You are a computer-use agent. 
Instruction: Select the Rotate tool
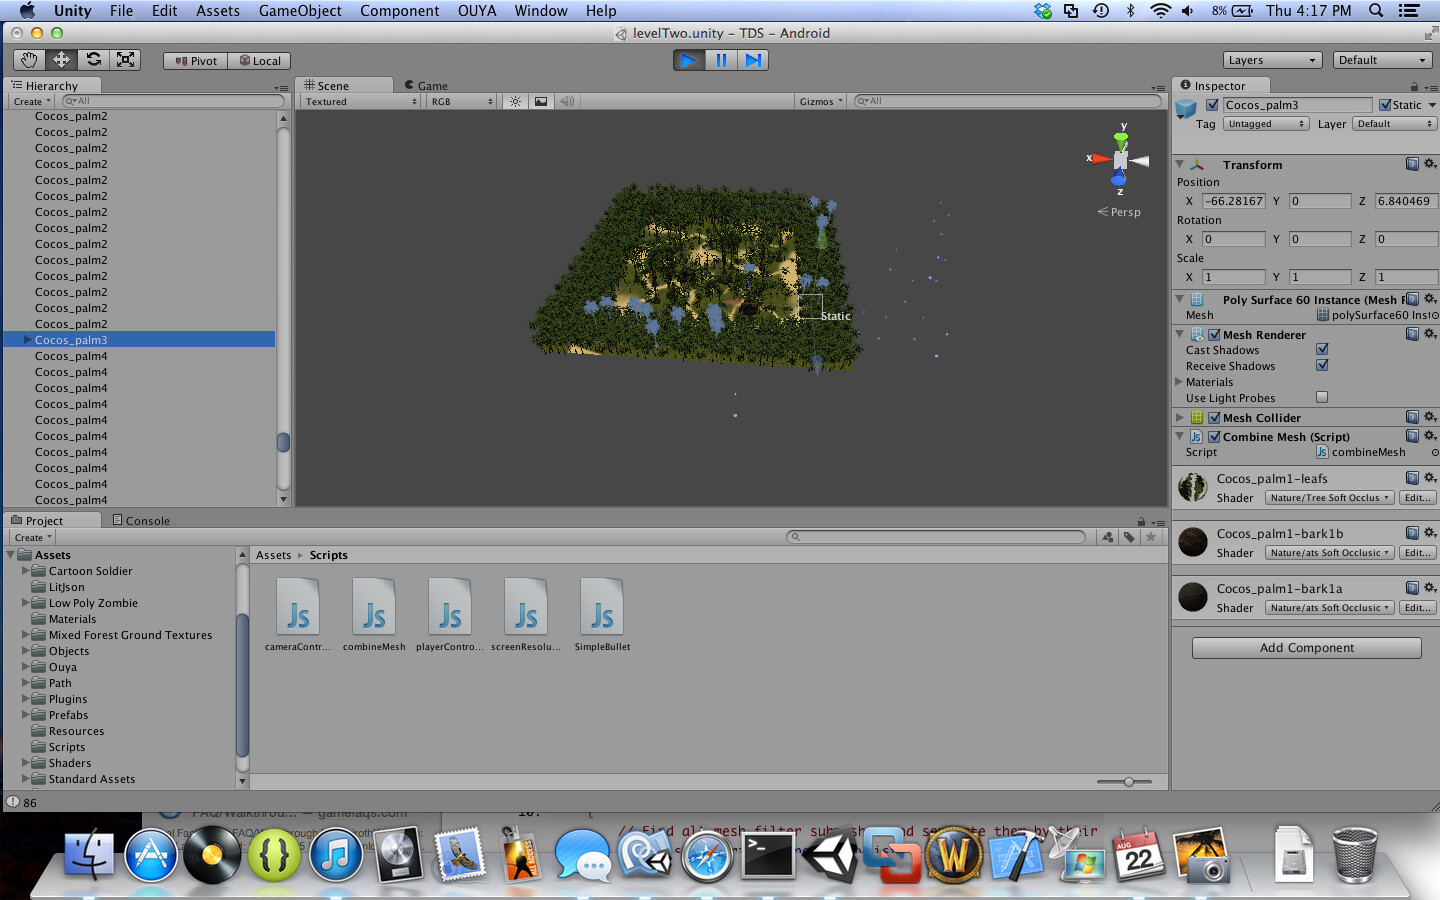(92, 60)
